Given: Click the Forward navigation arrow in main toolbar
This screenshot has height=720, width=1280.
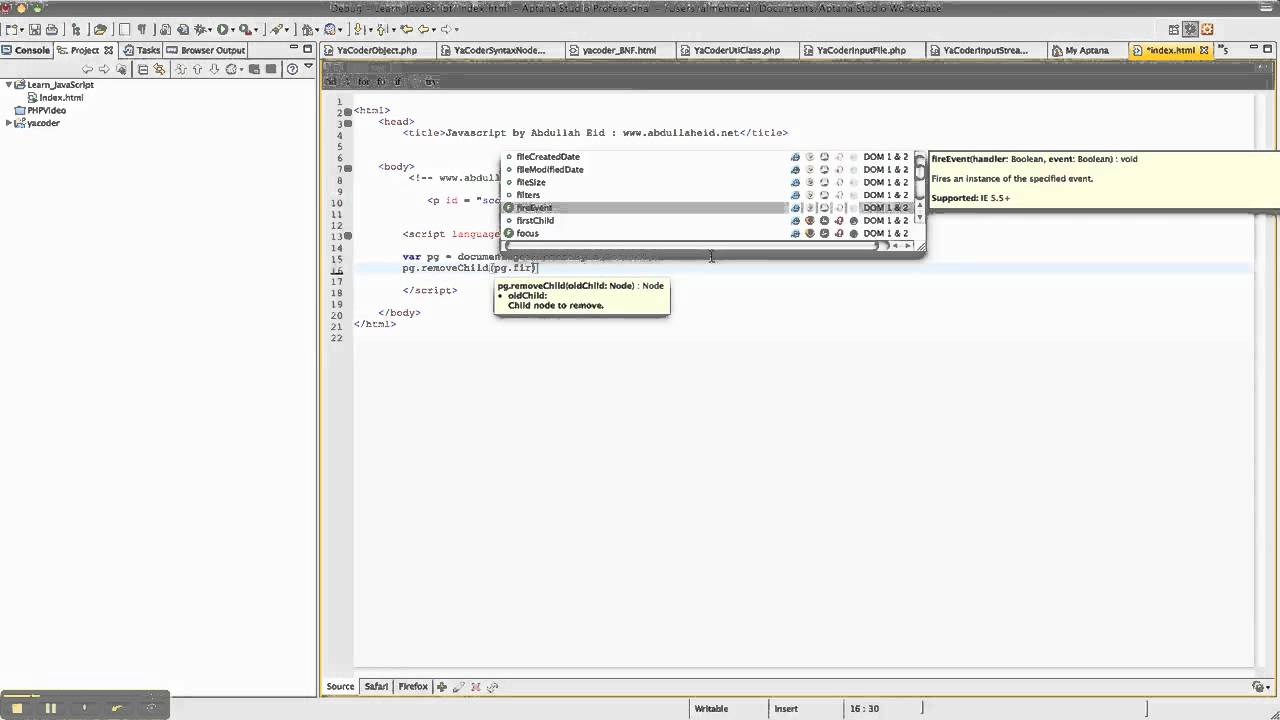Looking at the screenshot, I should [x=444, y=30].
